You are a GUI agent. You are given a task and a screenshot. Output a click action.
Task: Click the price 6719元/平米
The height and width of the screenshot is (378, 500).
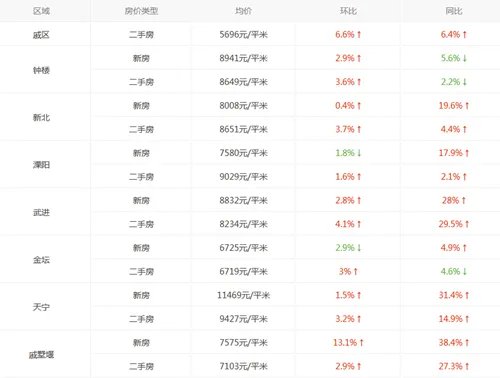[243, 271]
